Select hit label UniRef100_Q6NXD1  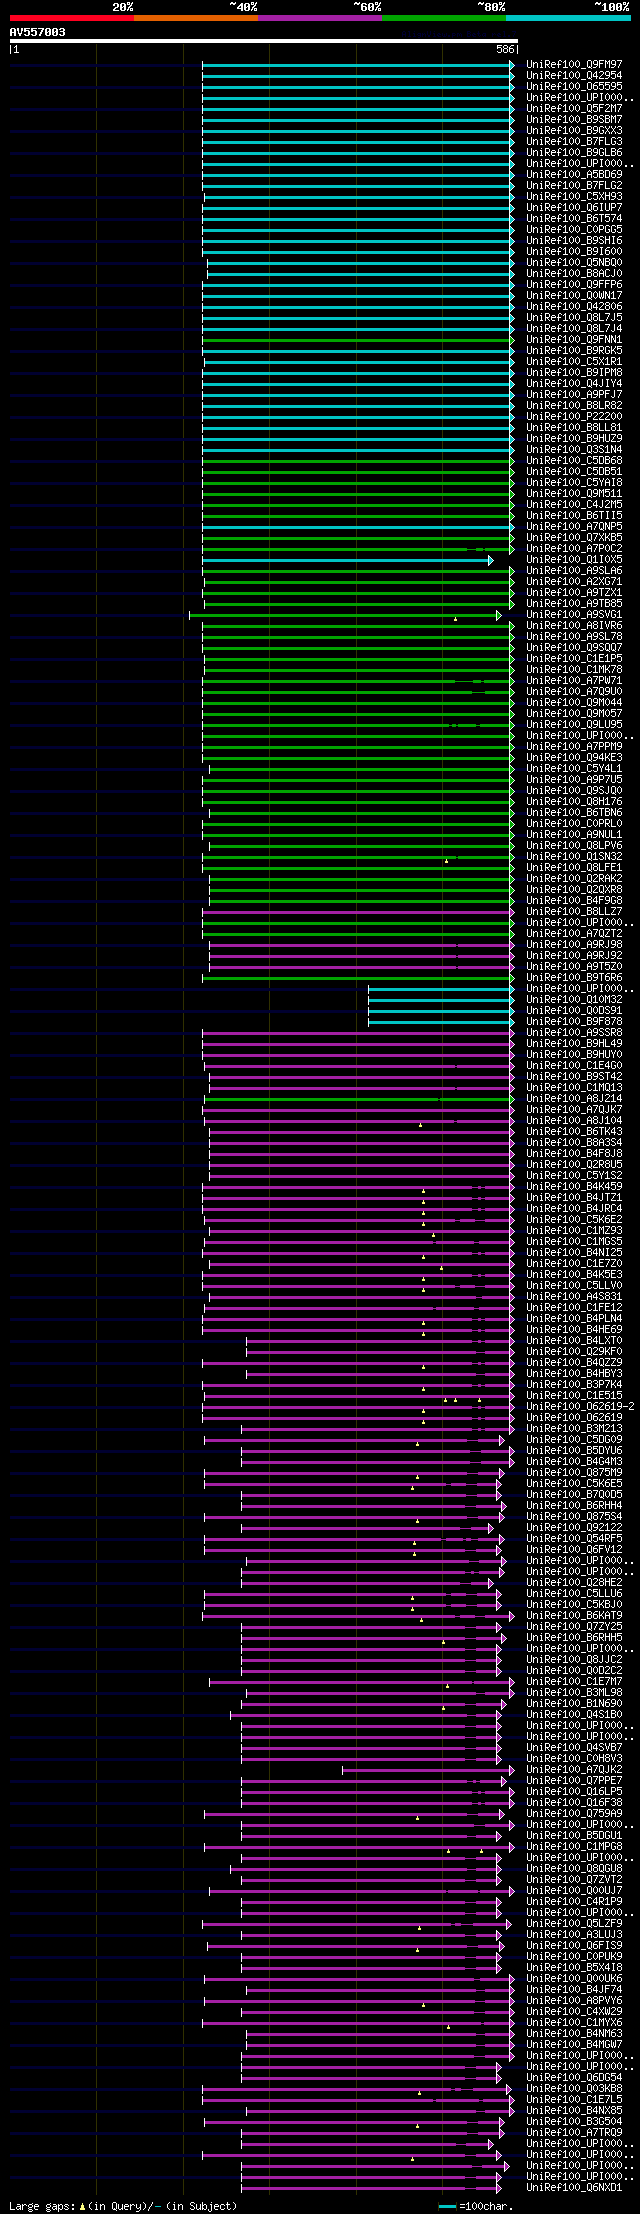574,2187
